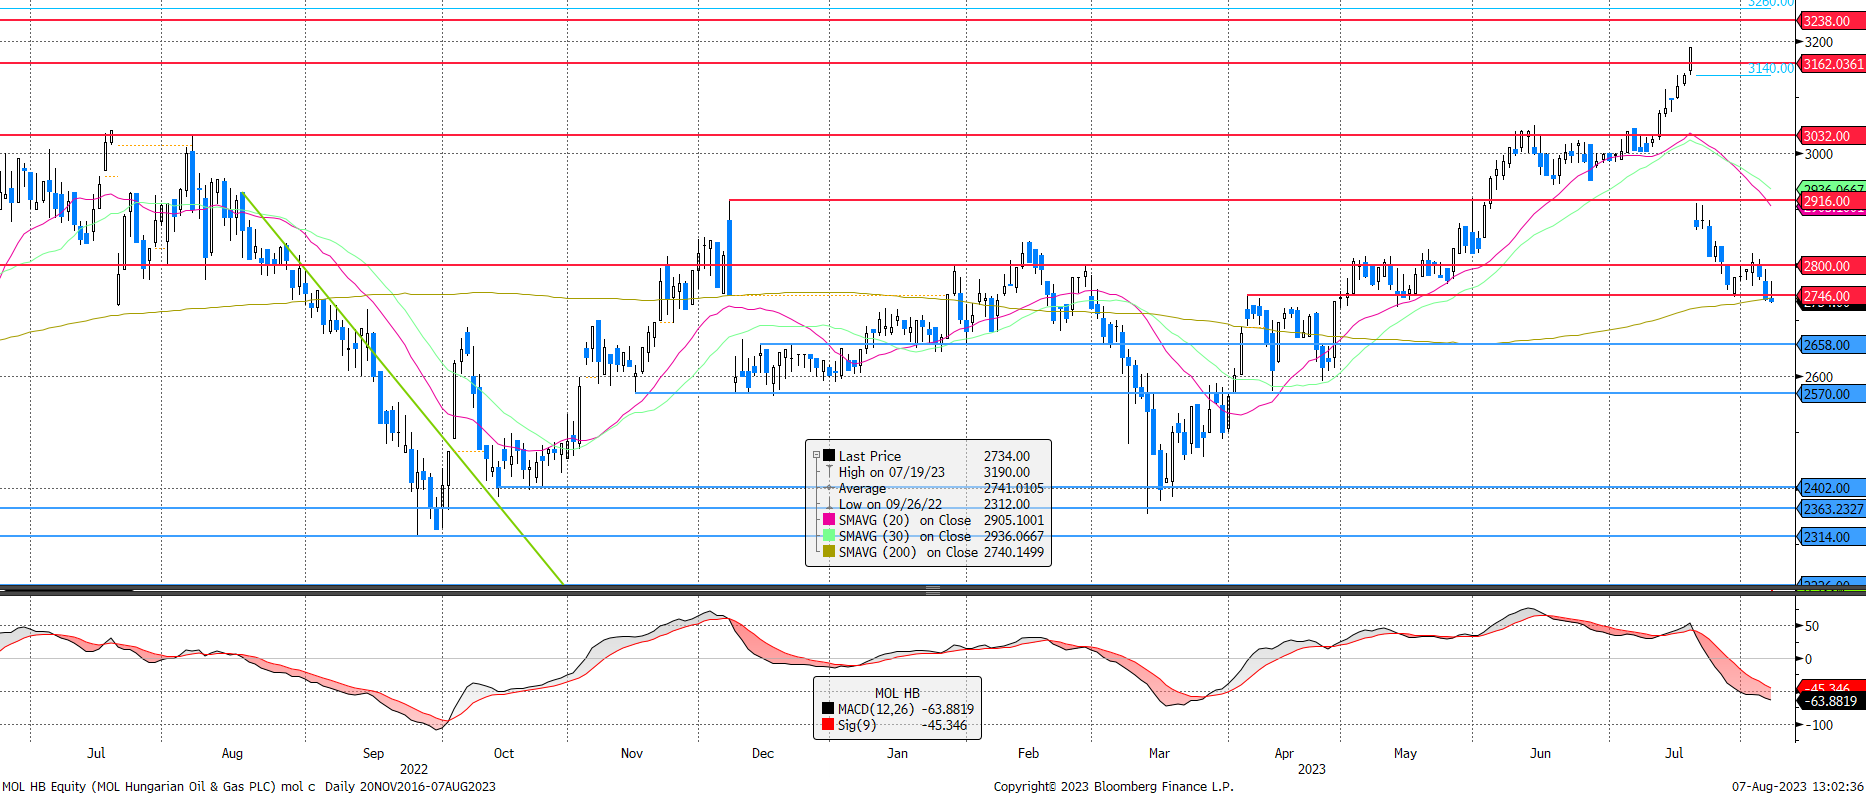Click the 3140.00 light blue level label
1866x795 pixels.
coord(1770,68)
